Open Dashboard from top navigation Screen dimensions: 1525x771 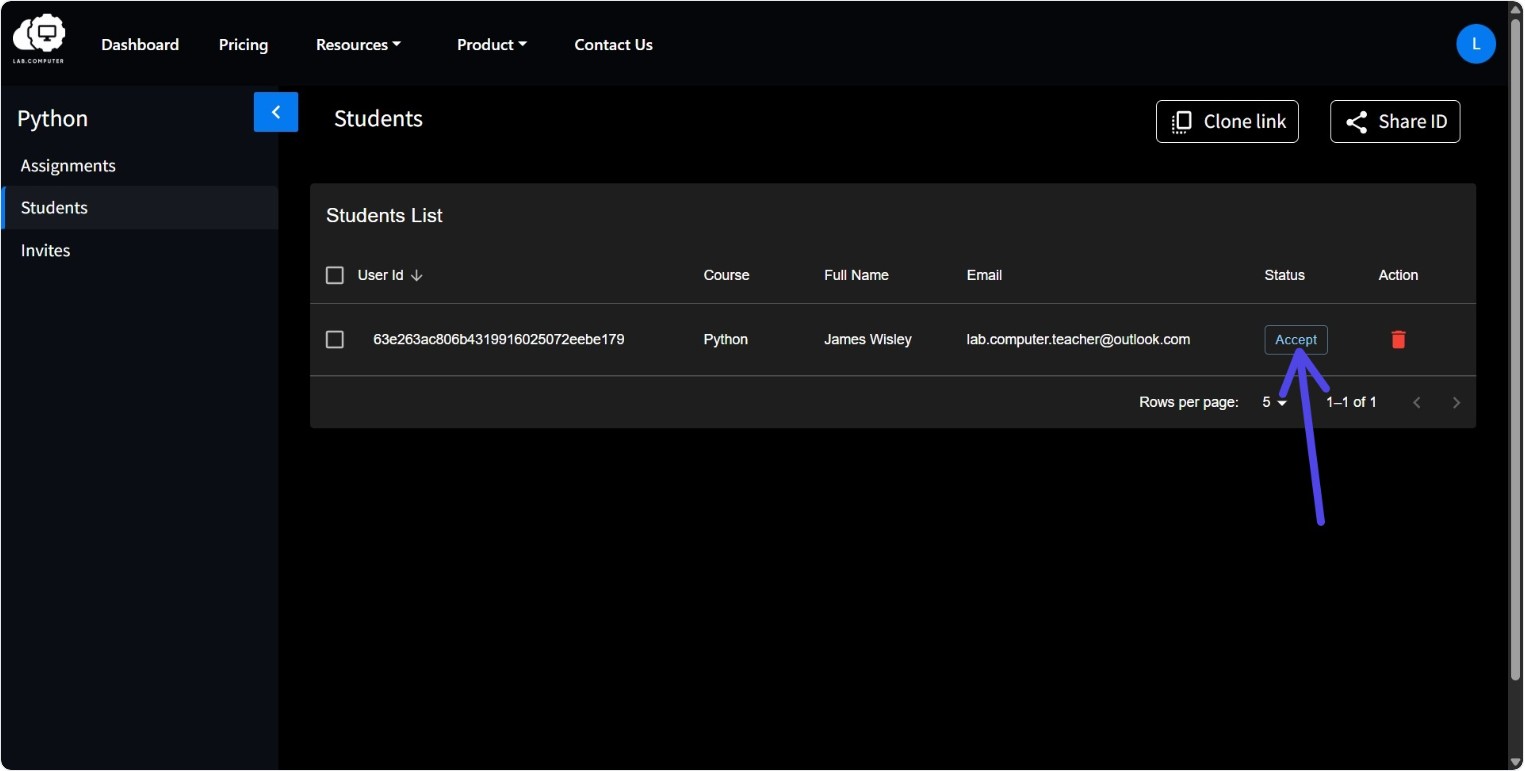coord(140,45)
